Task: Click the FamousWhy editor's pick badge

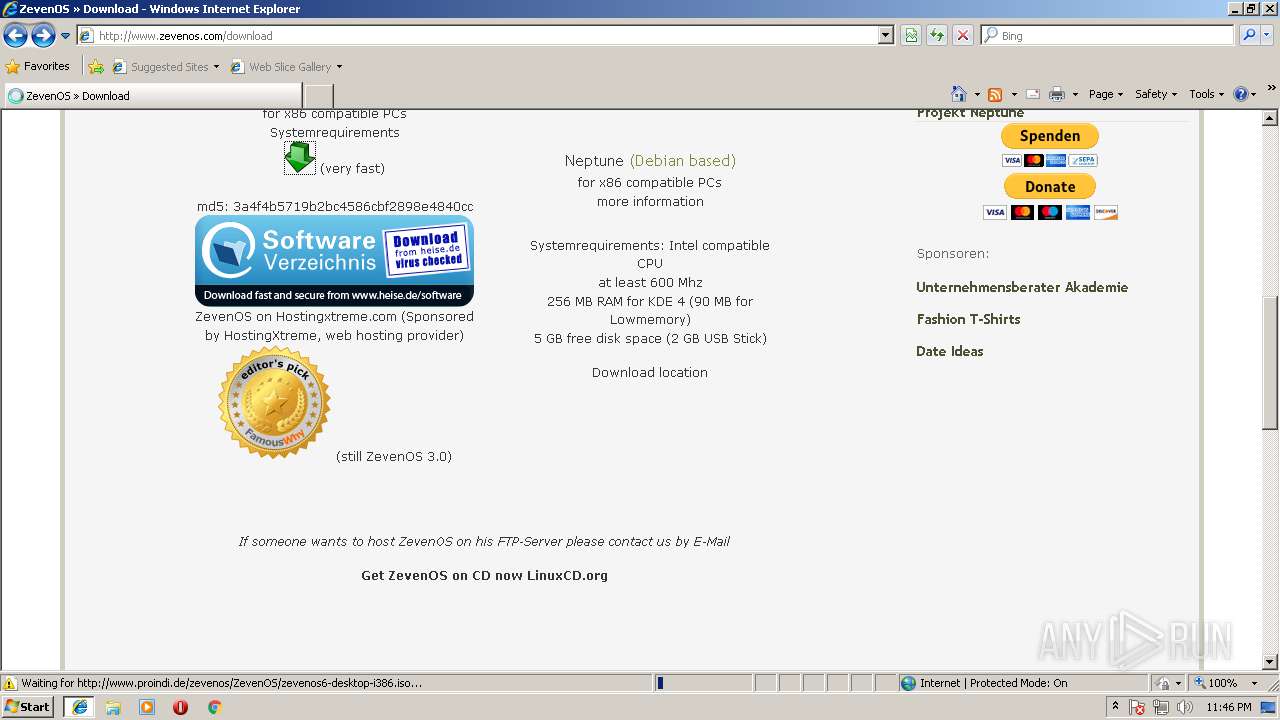Action: (x=274, y=402)
